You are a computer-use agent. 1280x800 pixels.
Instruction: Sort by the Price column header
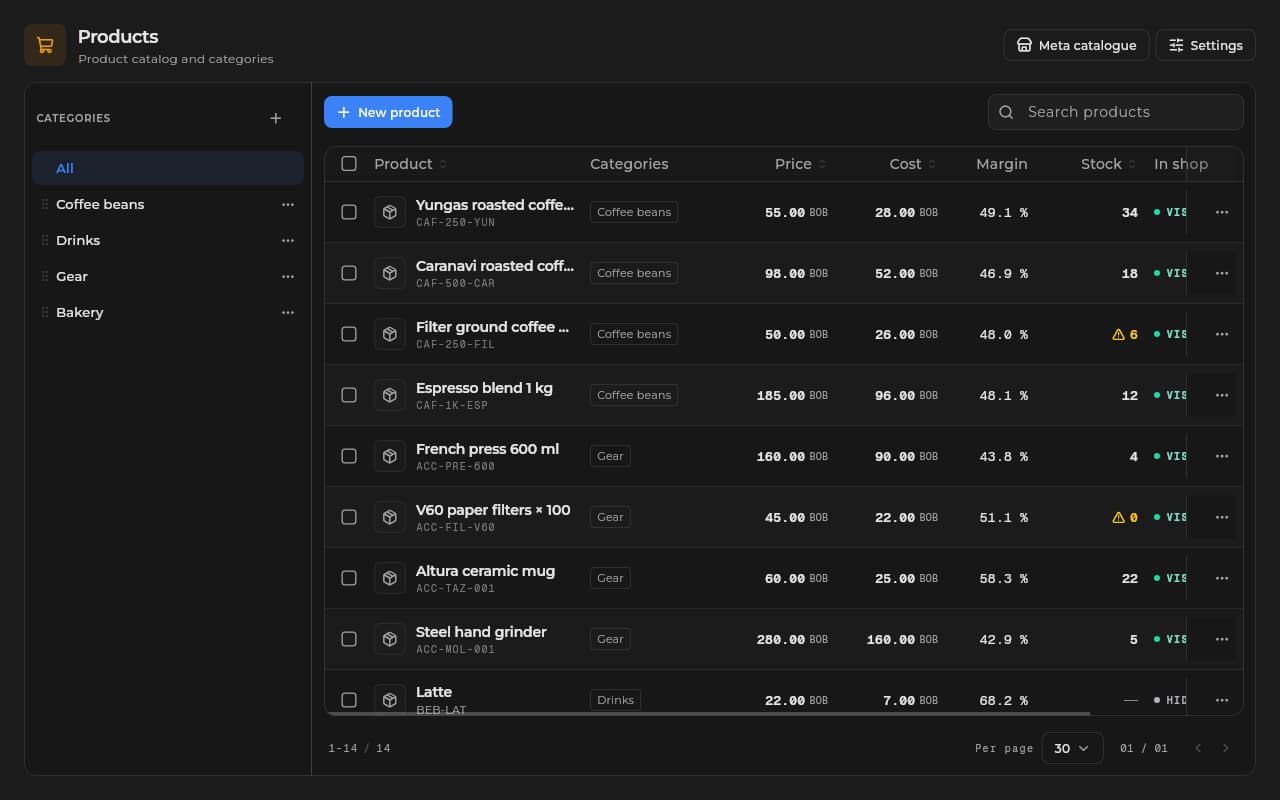800,164
